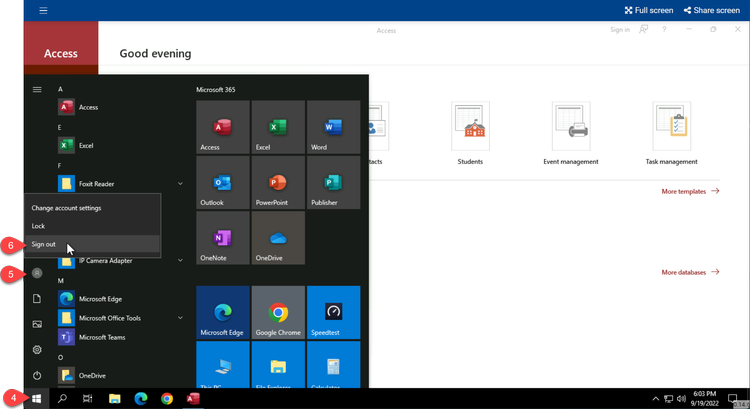Choose Sign out from the account menu

click(92, 244)
